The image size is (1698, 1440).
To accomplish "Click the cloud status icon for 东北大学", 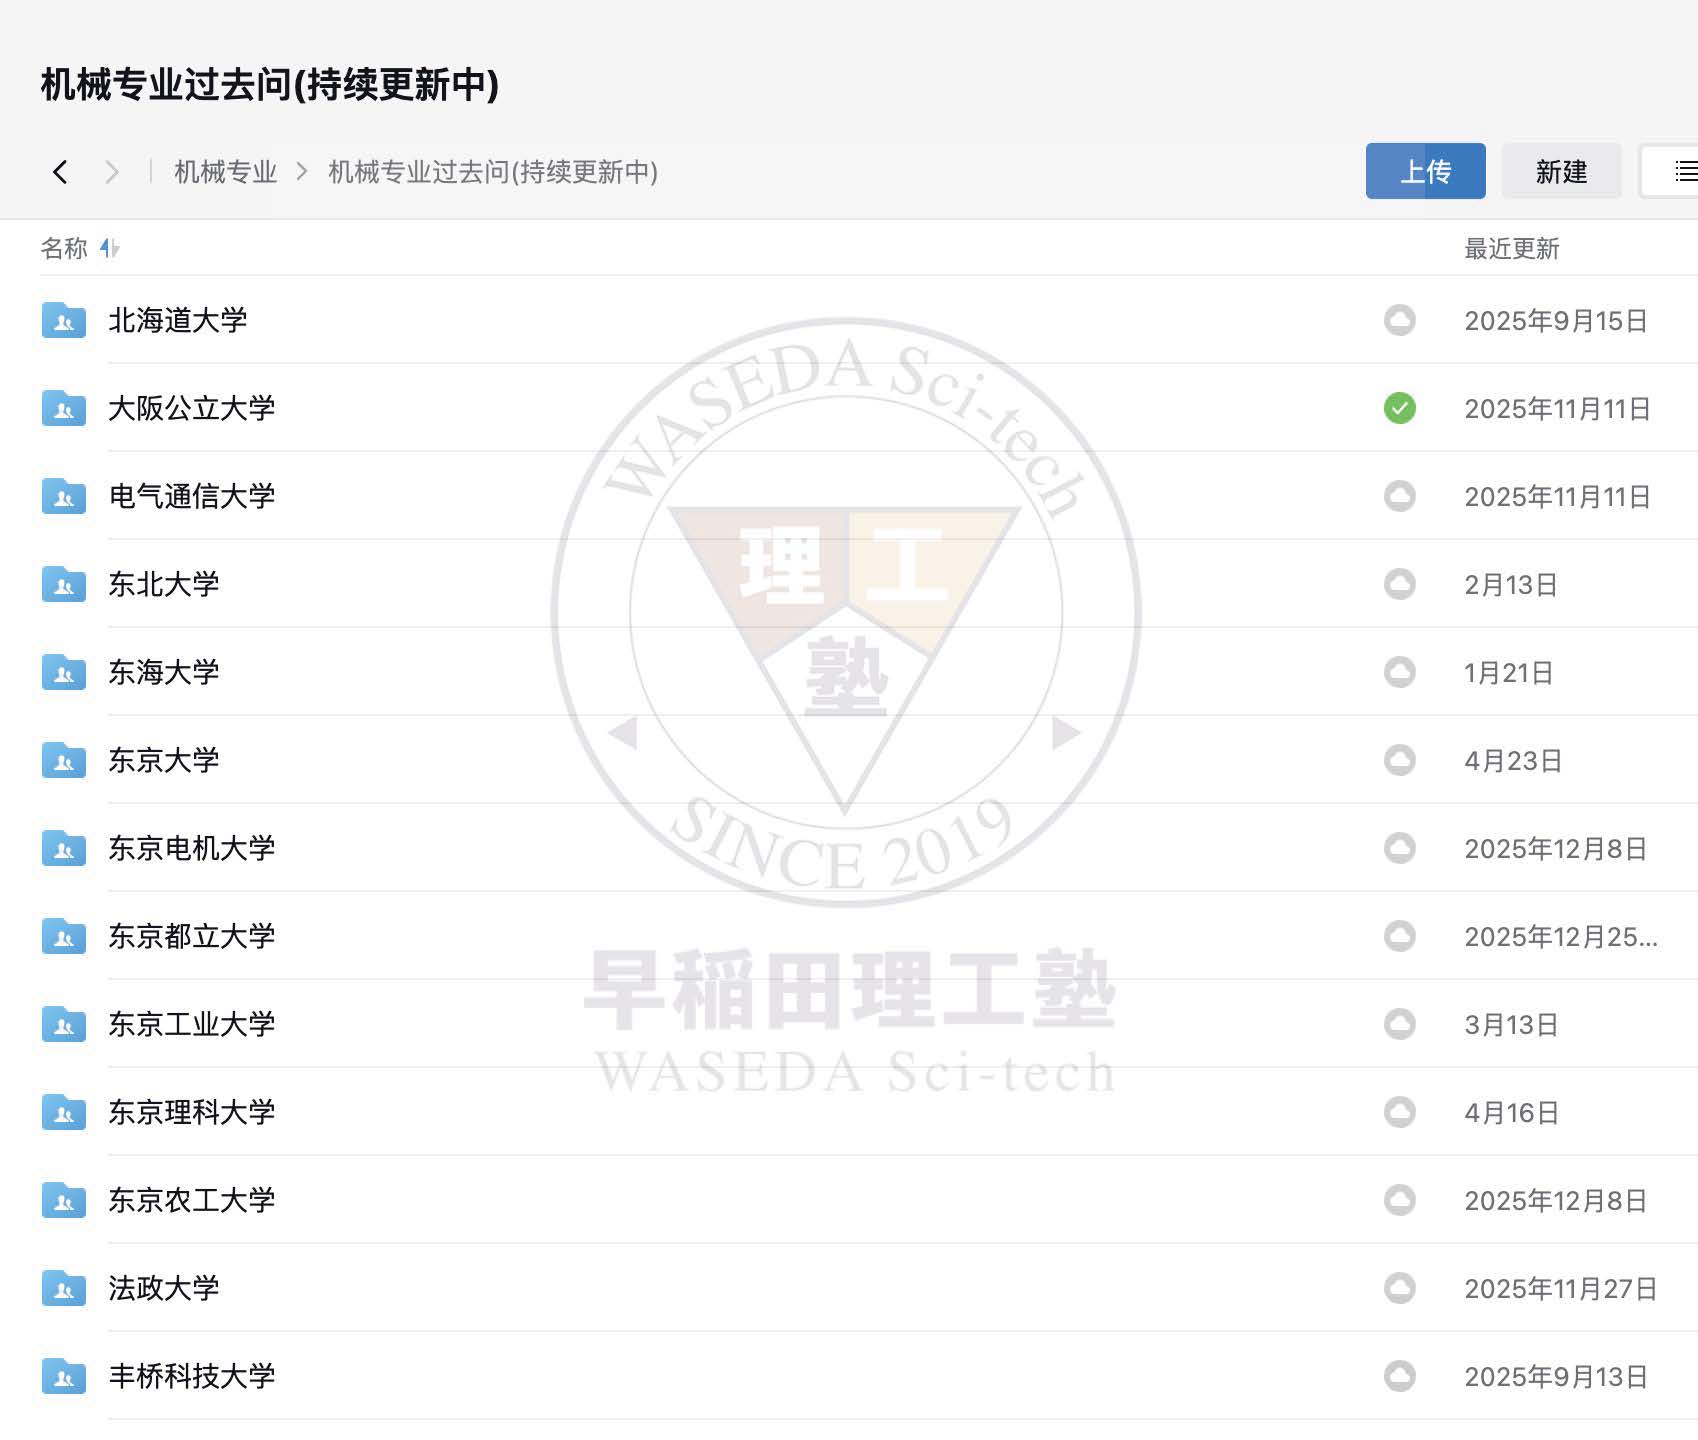I will tap(1400, 584).
